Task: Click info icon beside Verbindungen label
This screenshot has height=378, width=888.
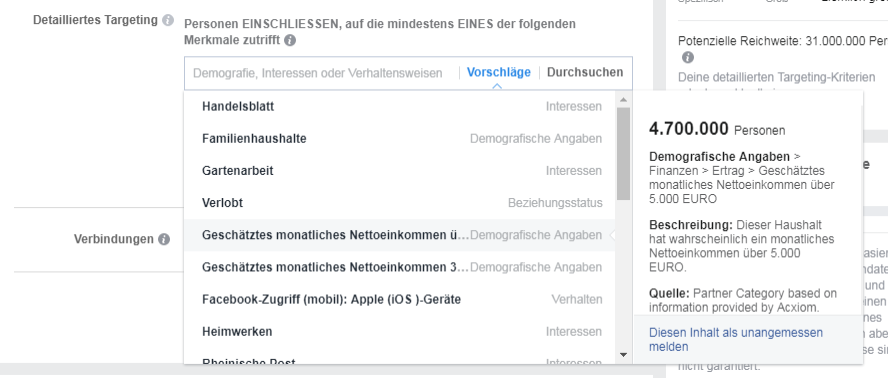Action: click(164, 239)
